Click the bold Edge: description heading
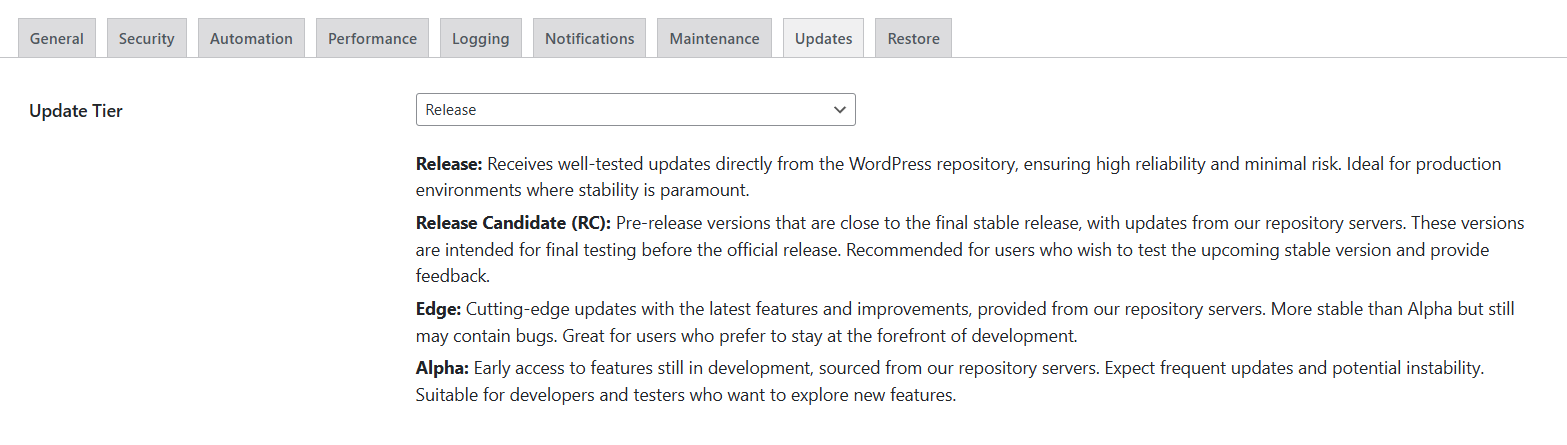Image resolution: width=1567 pixels, height=445 pixels. pyautogui.click(x=439, y=309)
